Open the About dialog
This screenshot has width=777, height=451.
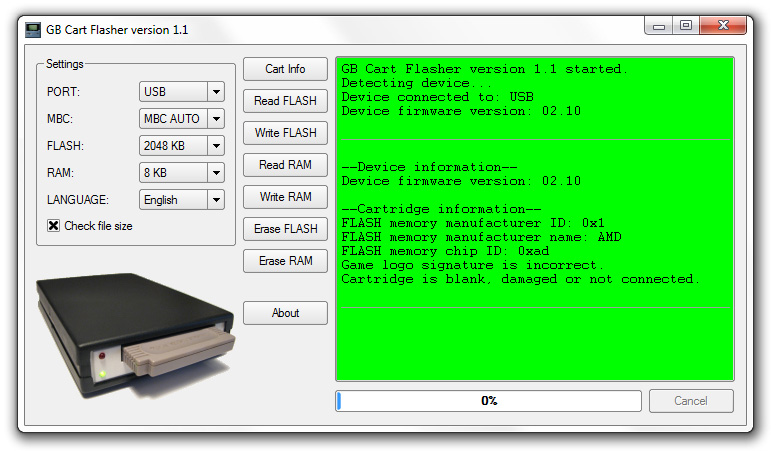click(285, 313)
